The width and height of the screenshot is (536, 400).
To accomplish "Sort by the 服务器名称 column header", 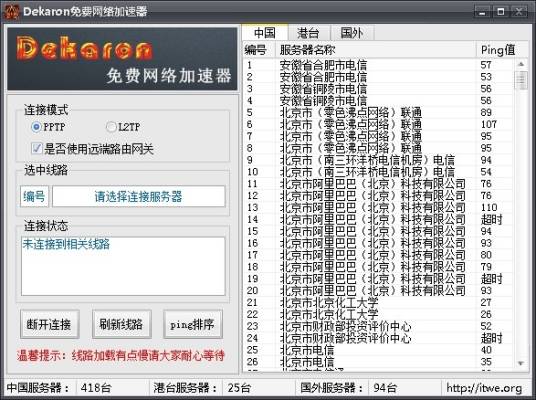I will point(376,50).
